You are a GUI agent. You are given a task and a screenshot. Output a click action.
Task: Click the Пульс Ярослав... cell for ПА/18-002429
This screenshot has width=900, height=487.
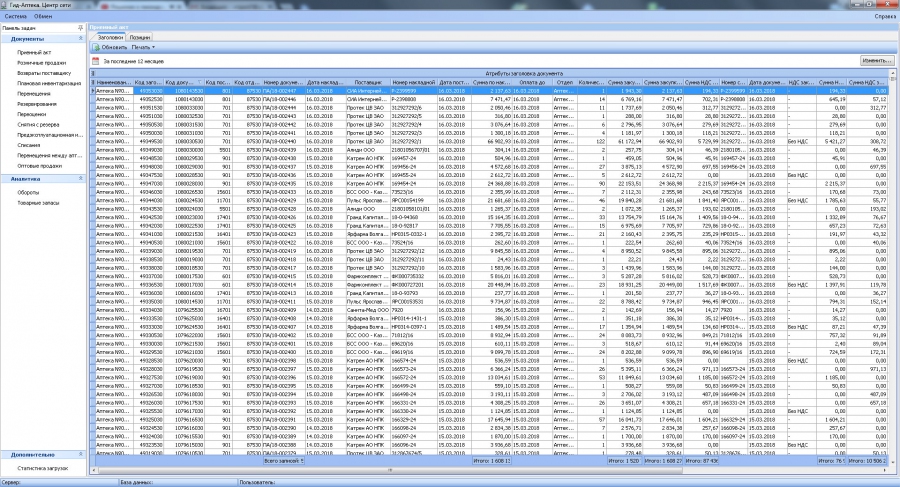coord(368,200)
